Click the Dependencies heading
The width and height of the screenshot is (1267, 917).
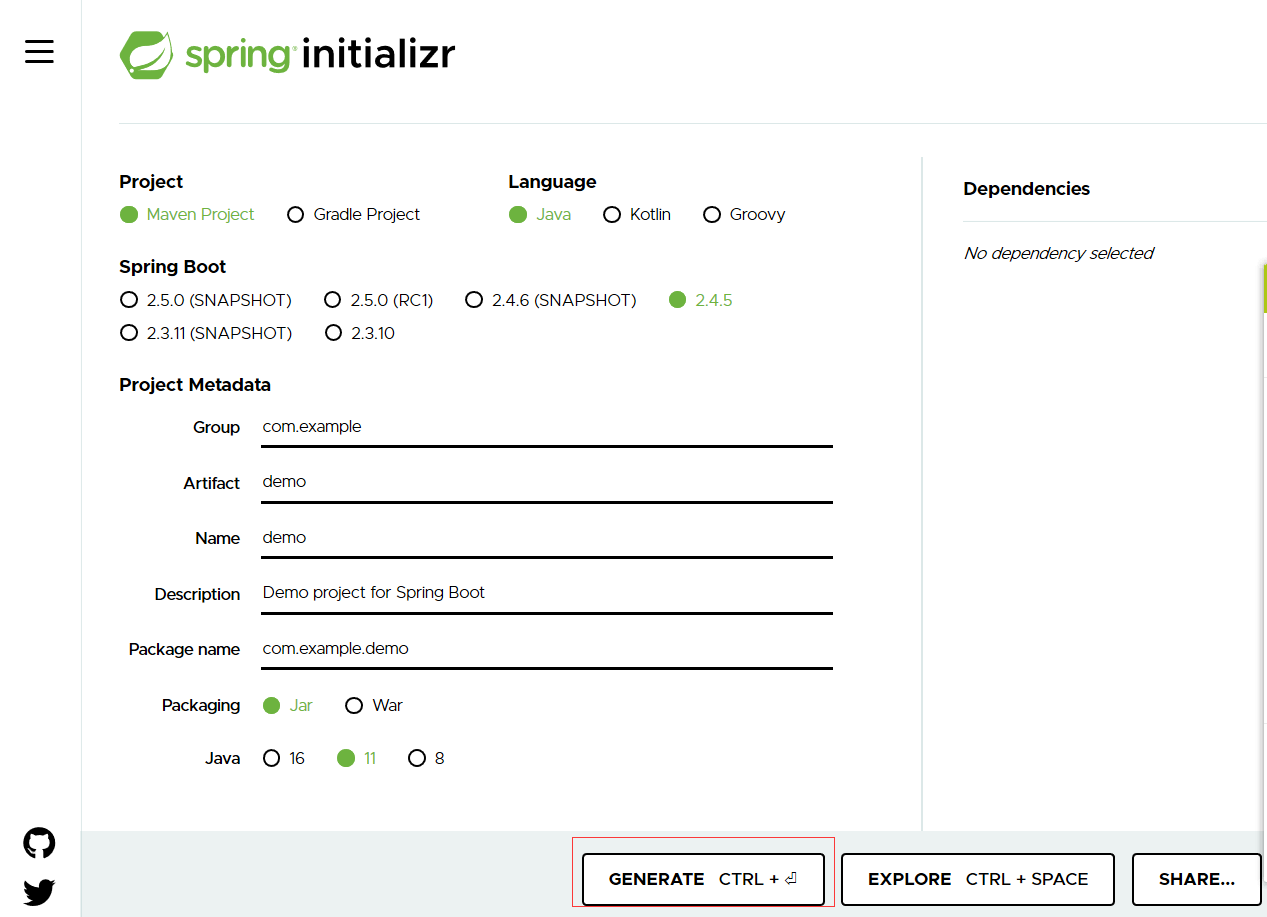point(1026,189)
